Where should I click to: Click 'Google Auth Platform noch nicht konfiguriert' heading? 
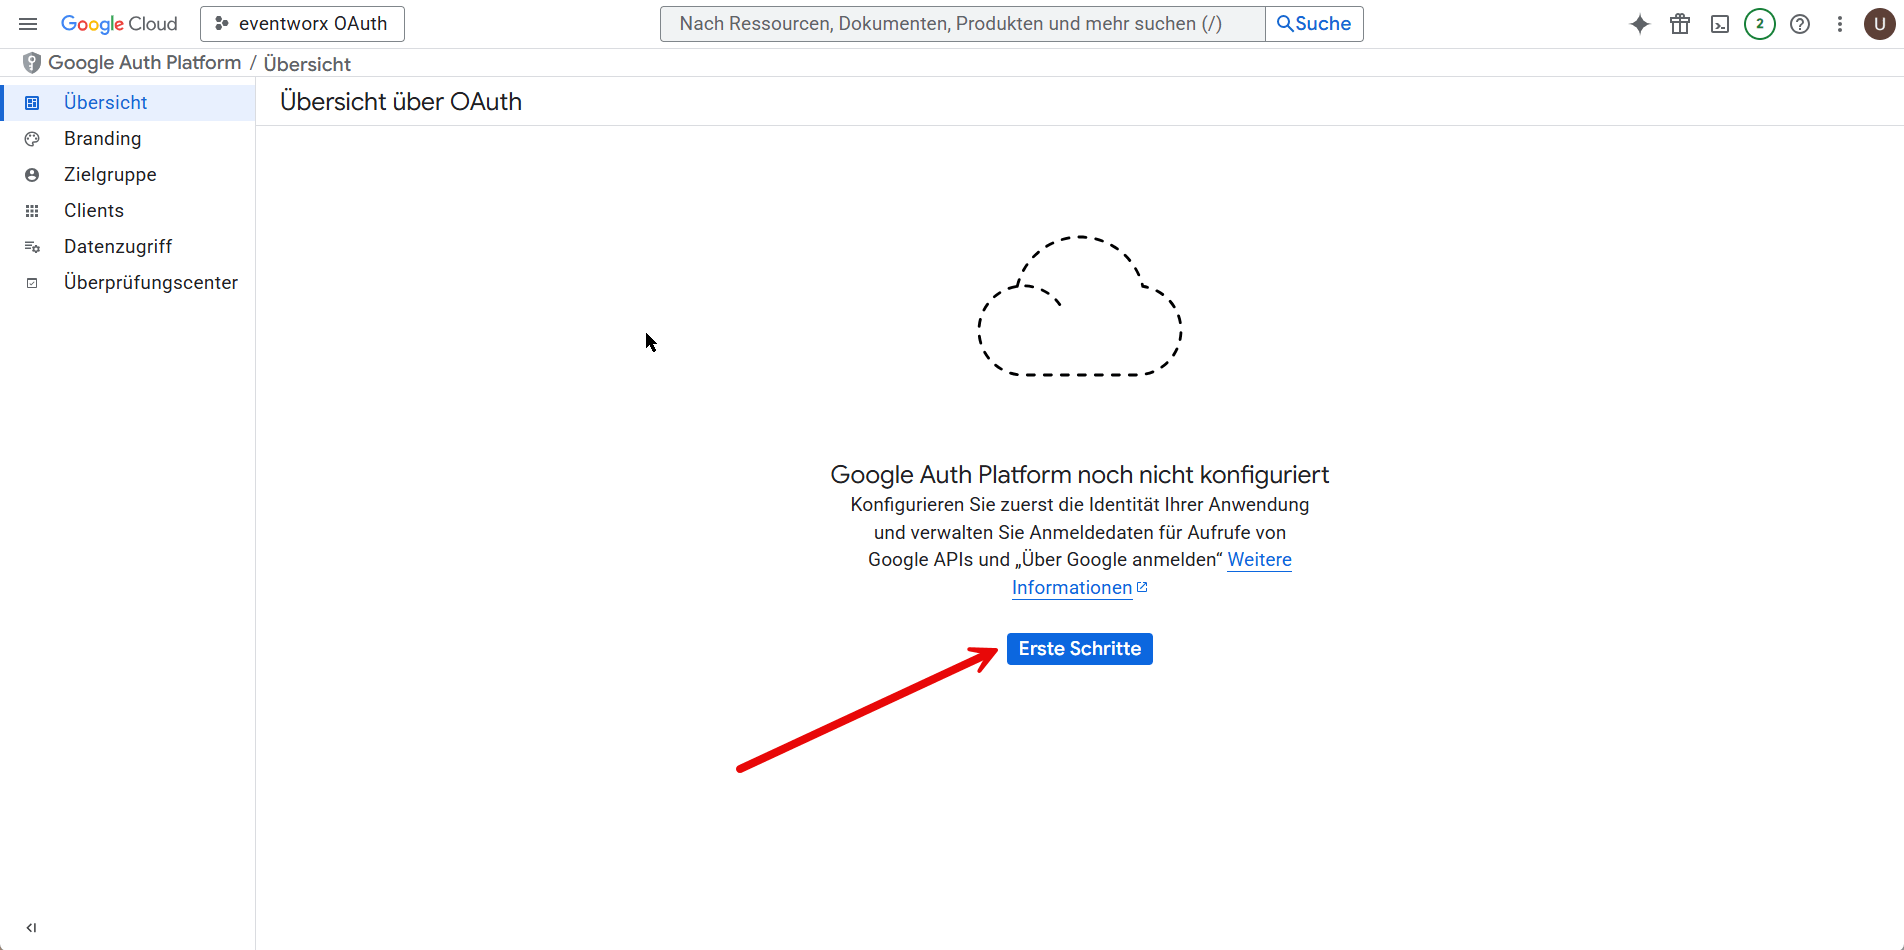[x=1080, y=475]
